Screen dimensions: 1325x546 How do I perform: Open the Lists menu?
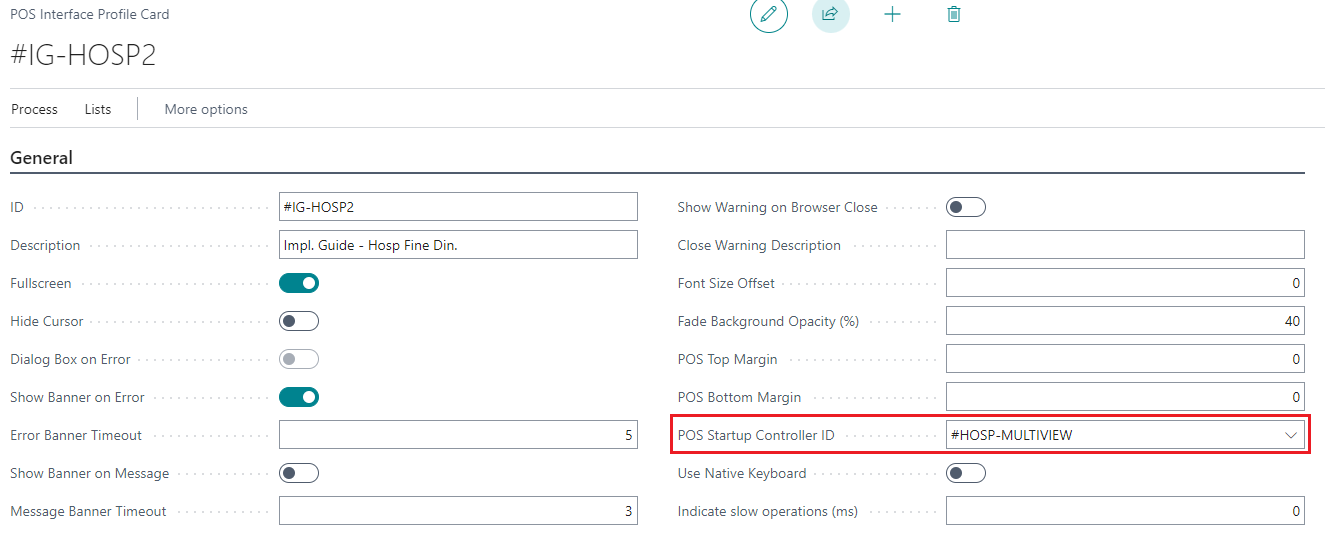click(98, 109)
